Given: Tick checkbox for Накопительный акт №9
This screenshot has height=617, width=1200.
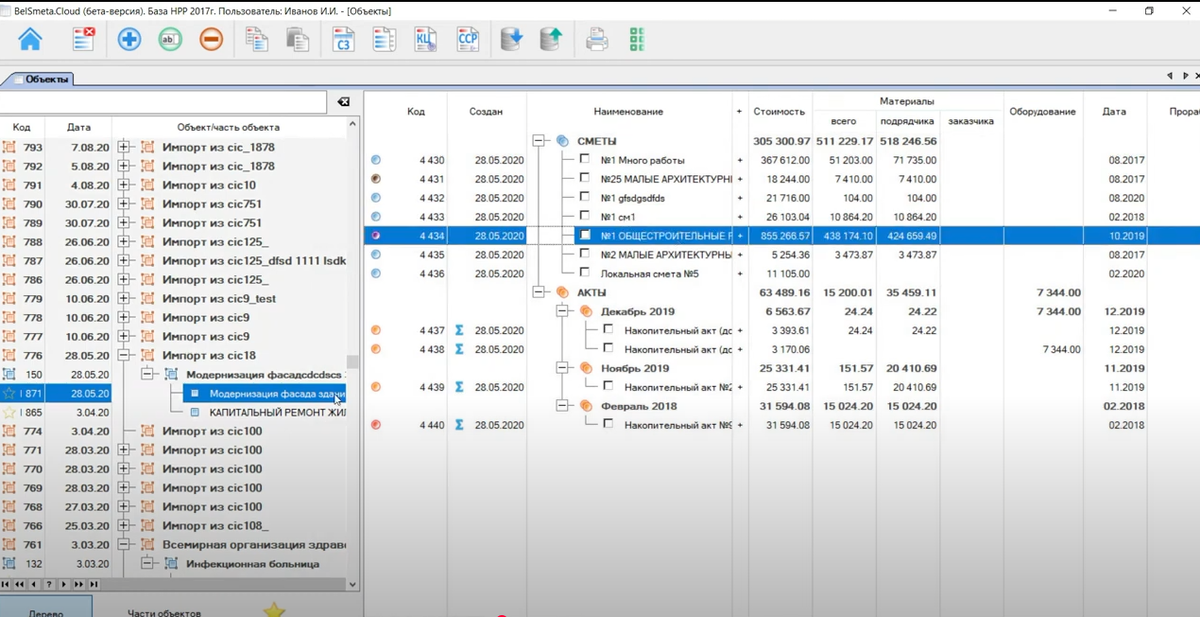Looking at the screenshot, I should coord(608,424).
